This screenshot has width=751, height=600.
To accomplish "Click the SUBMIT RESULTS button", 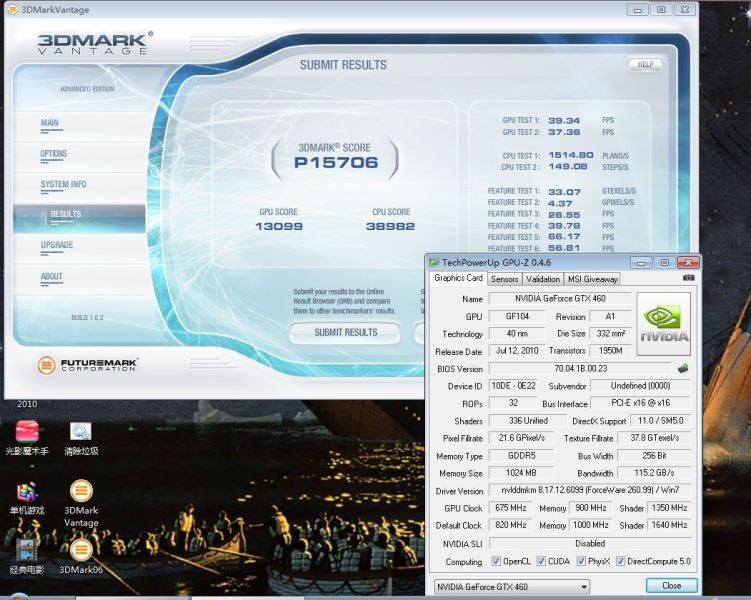I will coord(346,332).
